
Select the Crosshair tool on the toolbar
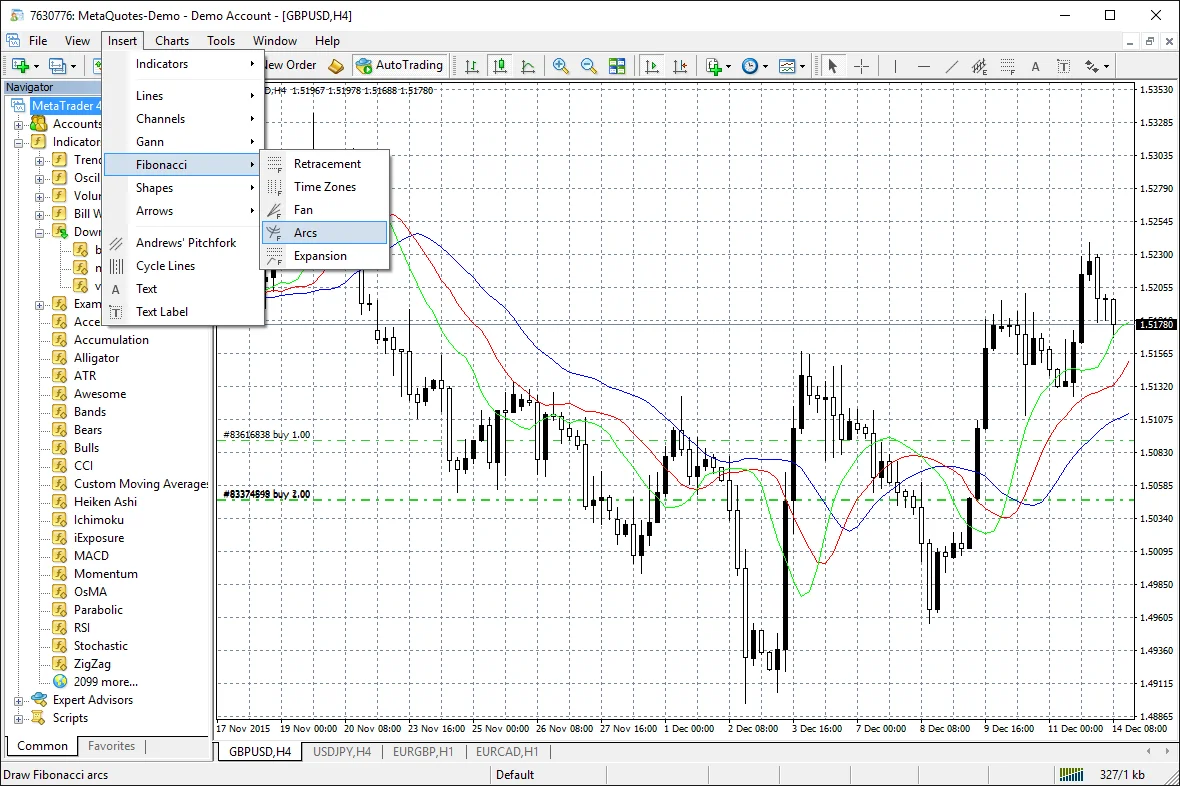pyautogui.click(x=861, y=65)
